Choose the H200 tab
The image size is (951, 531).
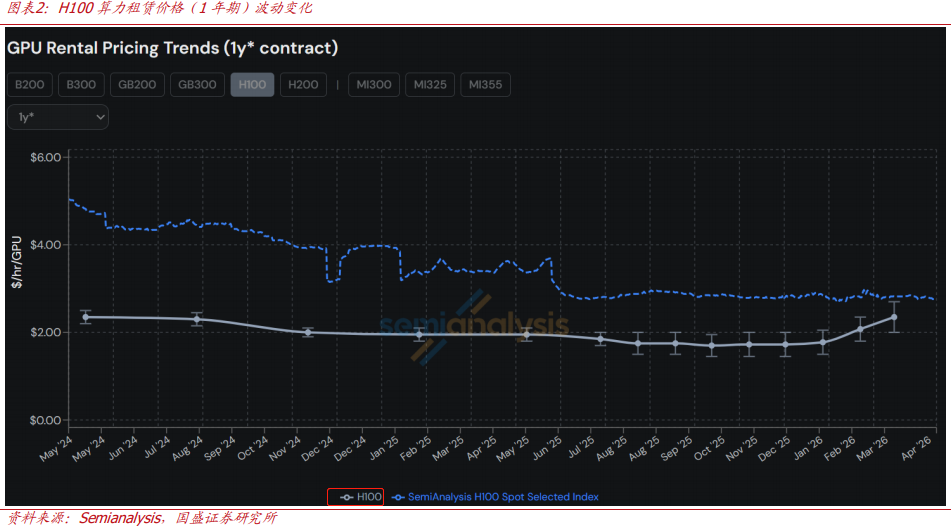click(x=303, y=85)
